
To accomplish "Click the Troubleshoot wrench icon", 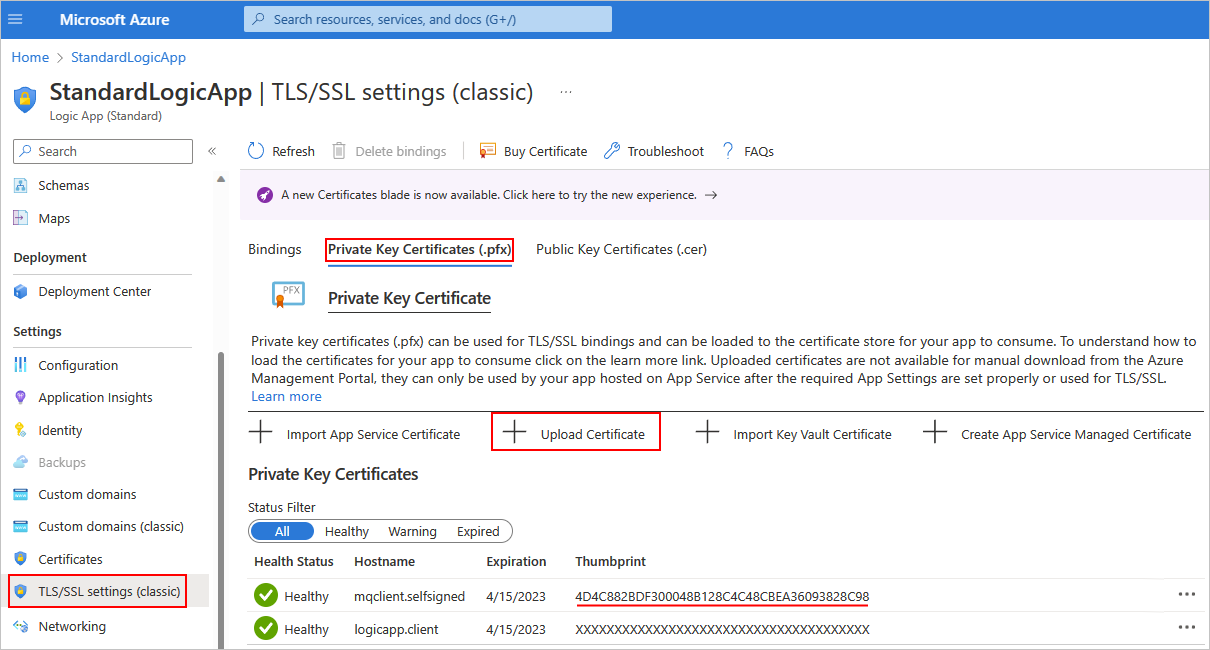I will [x=611, y=151].
